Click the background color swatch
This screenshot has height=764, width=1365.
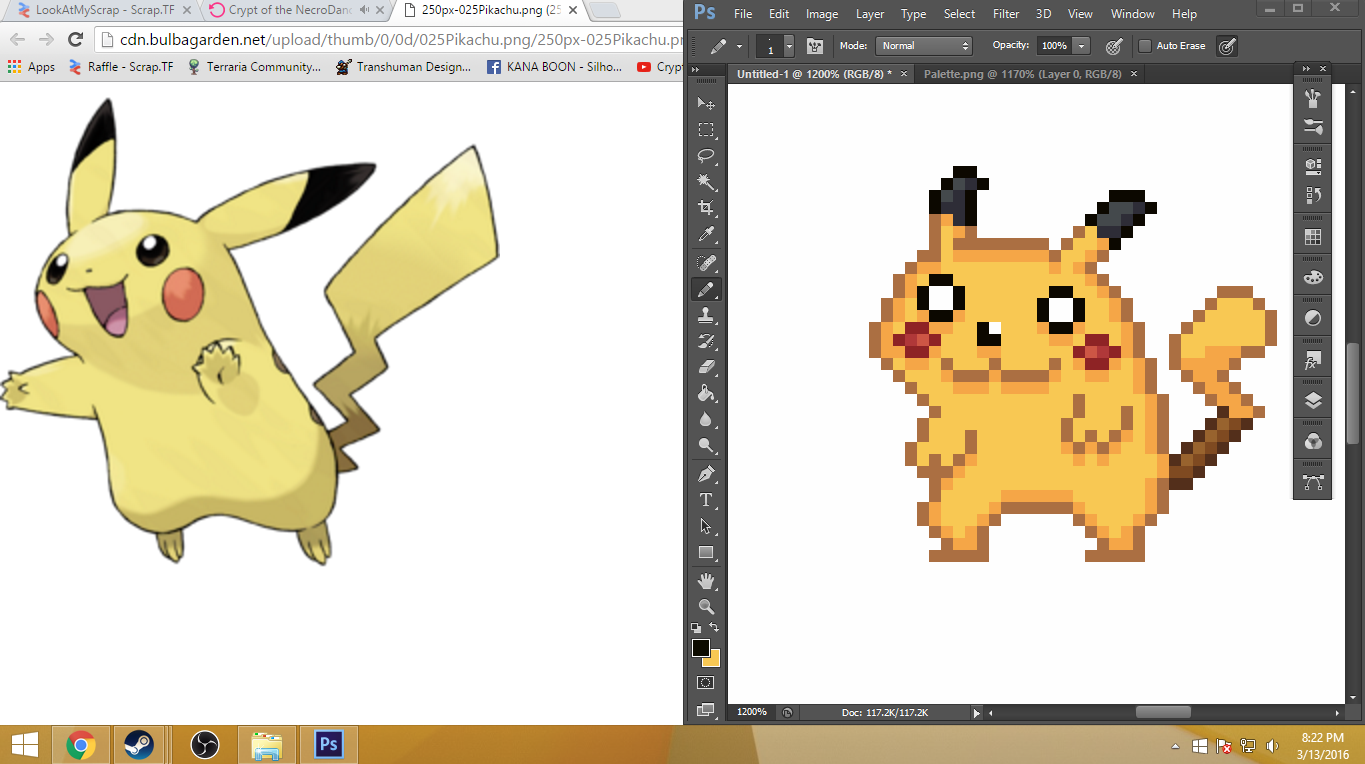(714, 660)
